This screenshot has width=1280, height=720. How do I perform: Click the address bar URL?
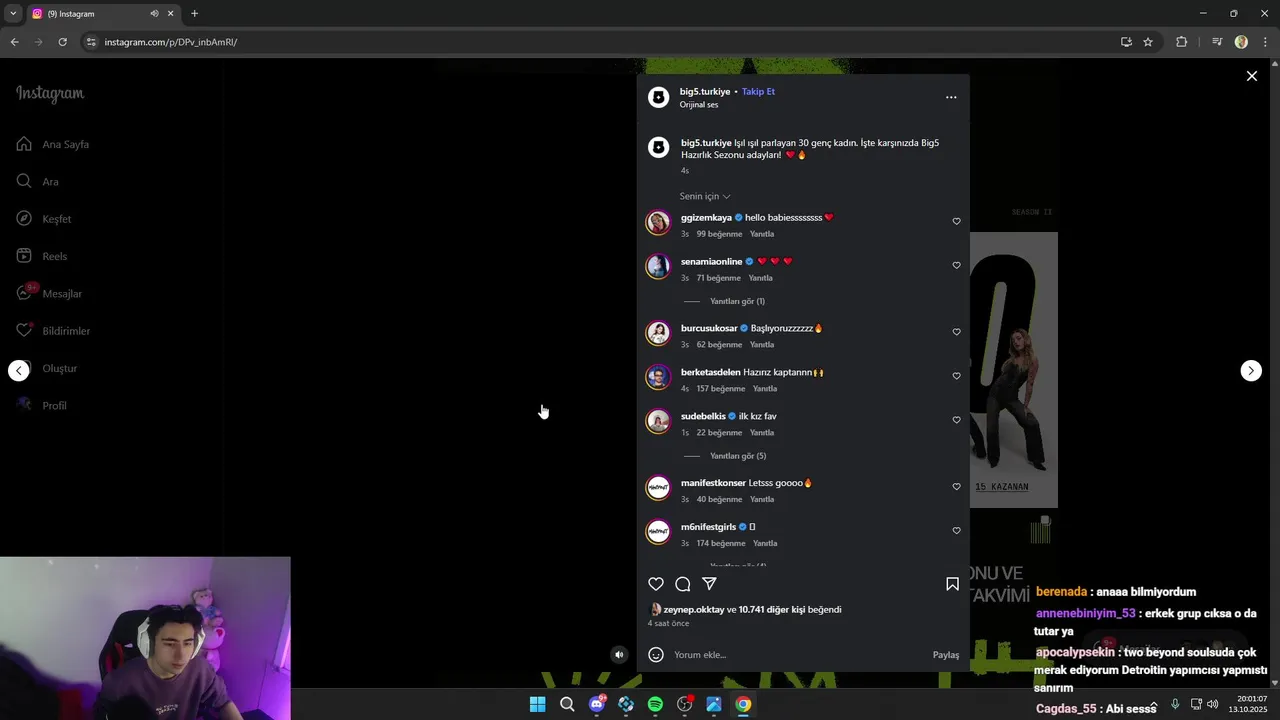point(171,42)
